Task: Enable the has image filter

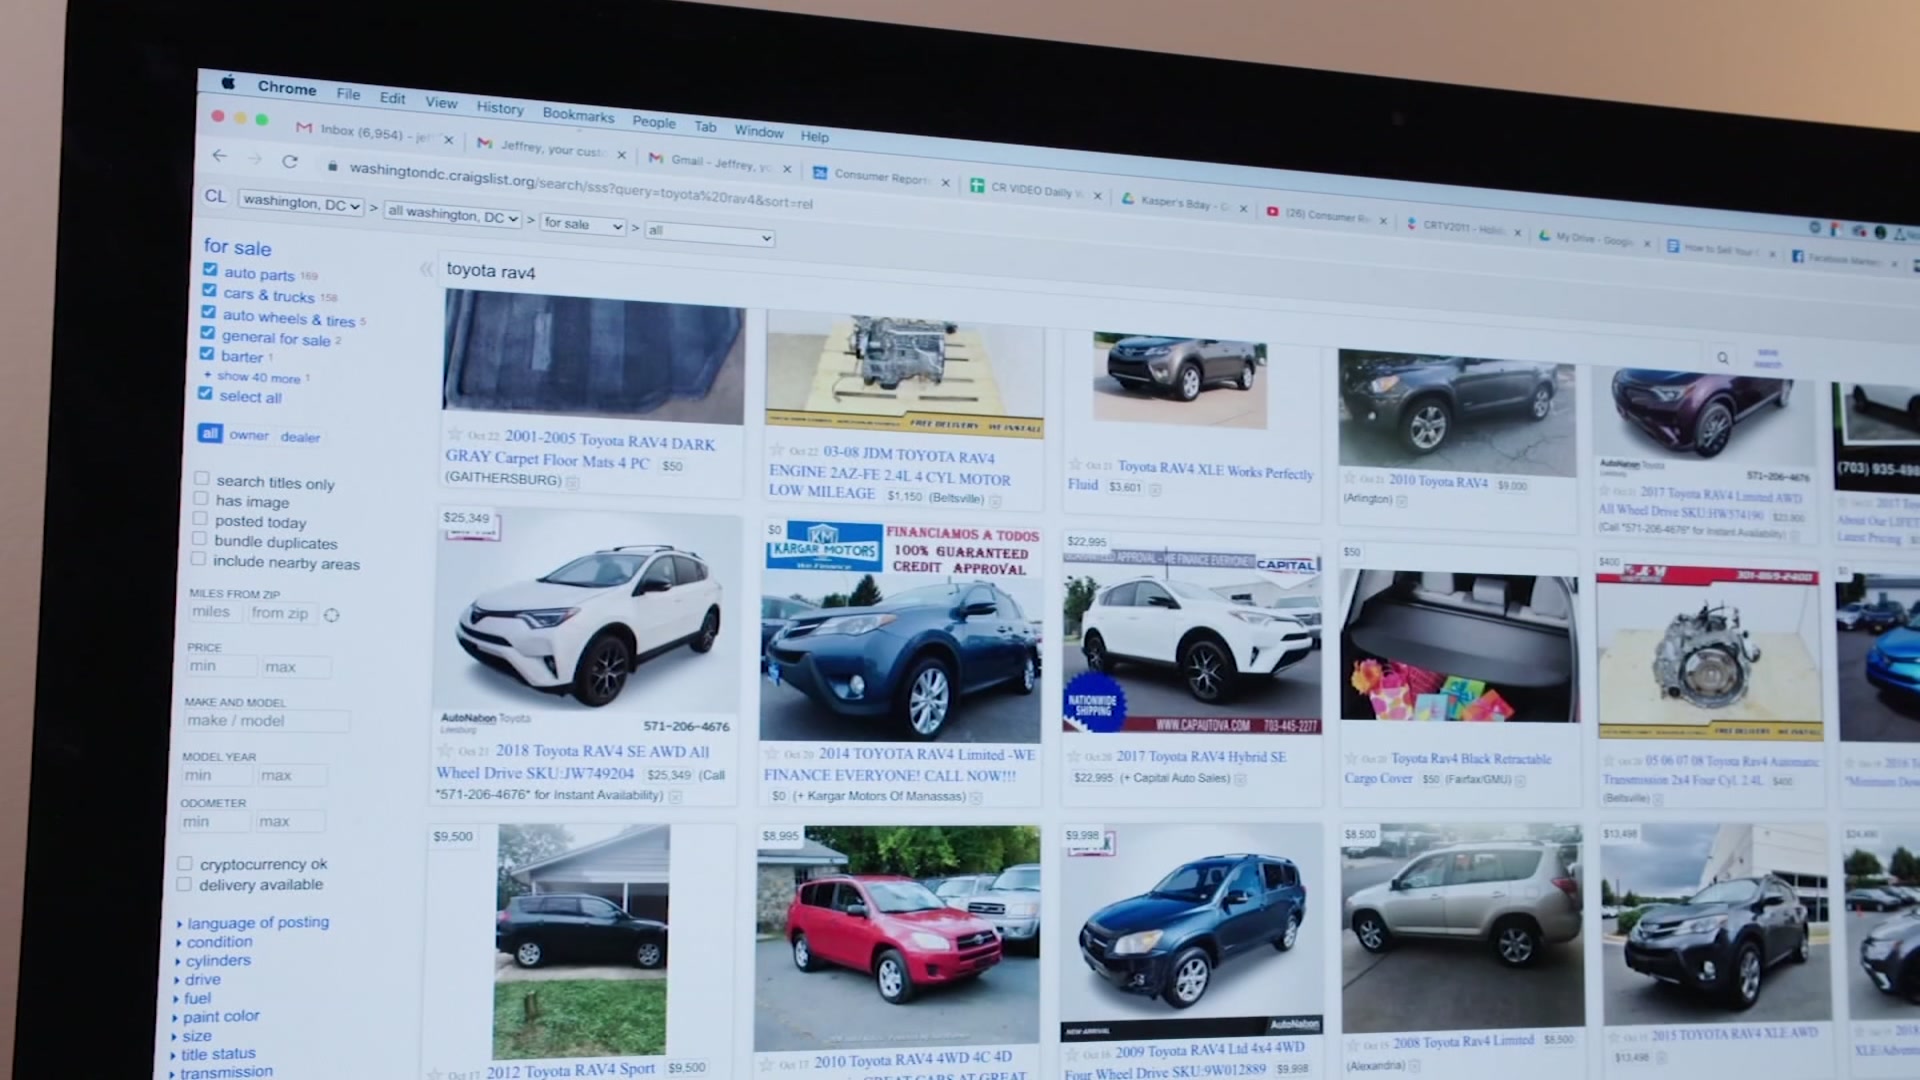Action: [201, 499]
